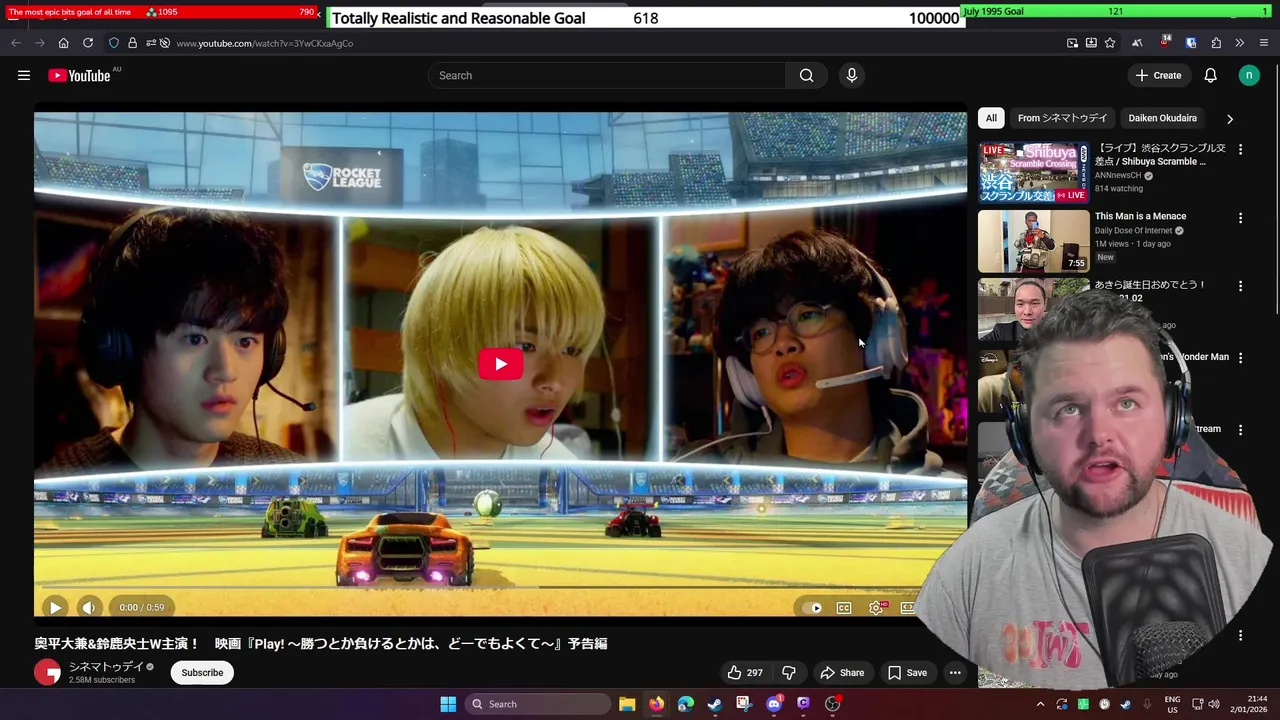Like the video with 297 likes
The width and height of the screenshot is (1280, 720).
744,672
